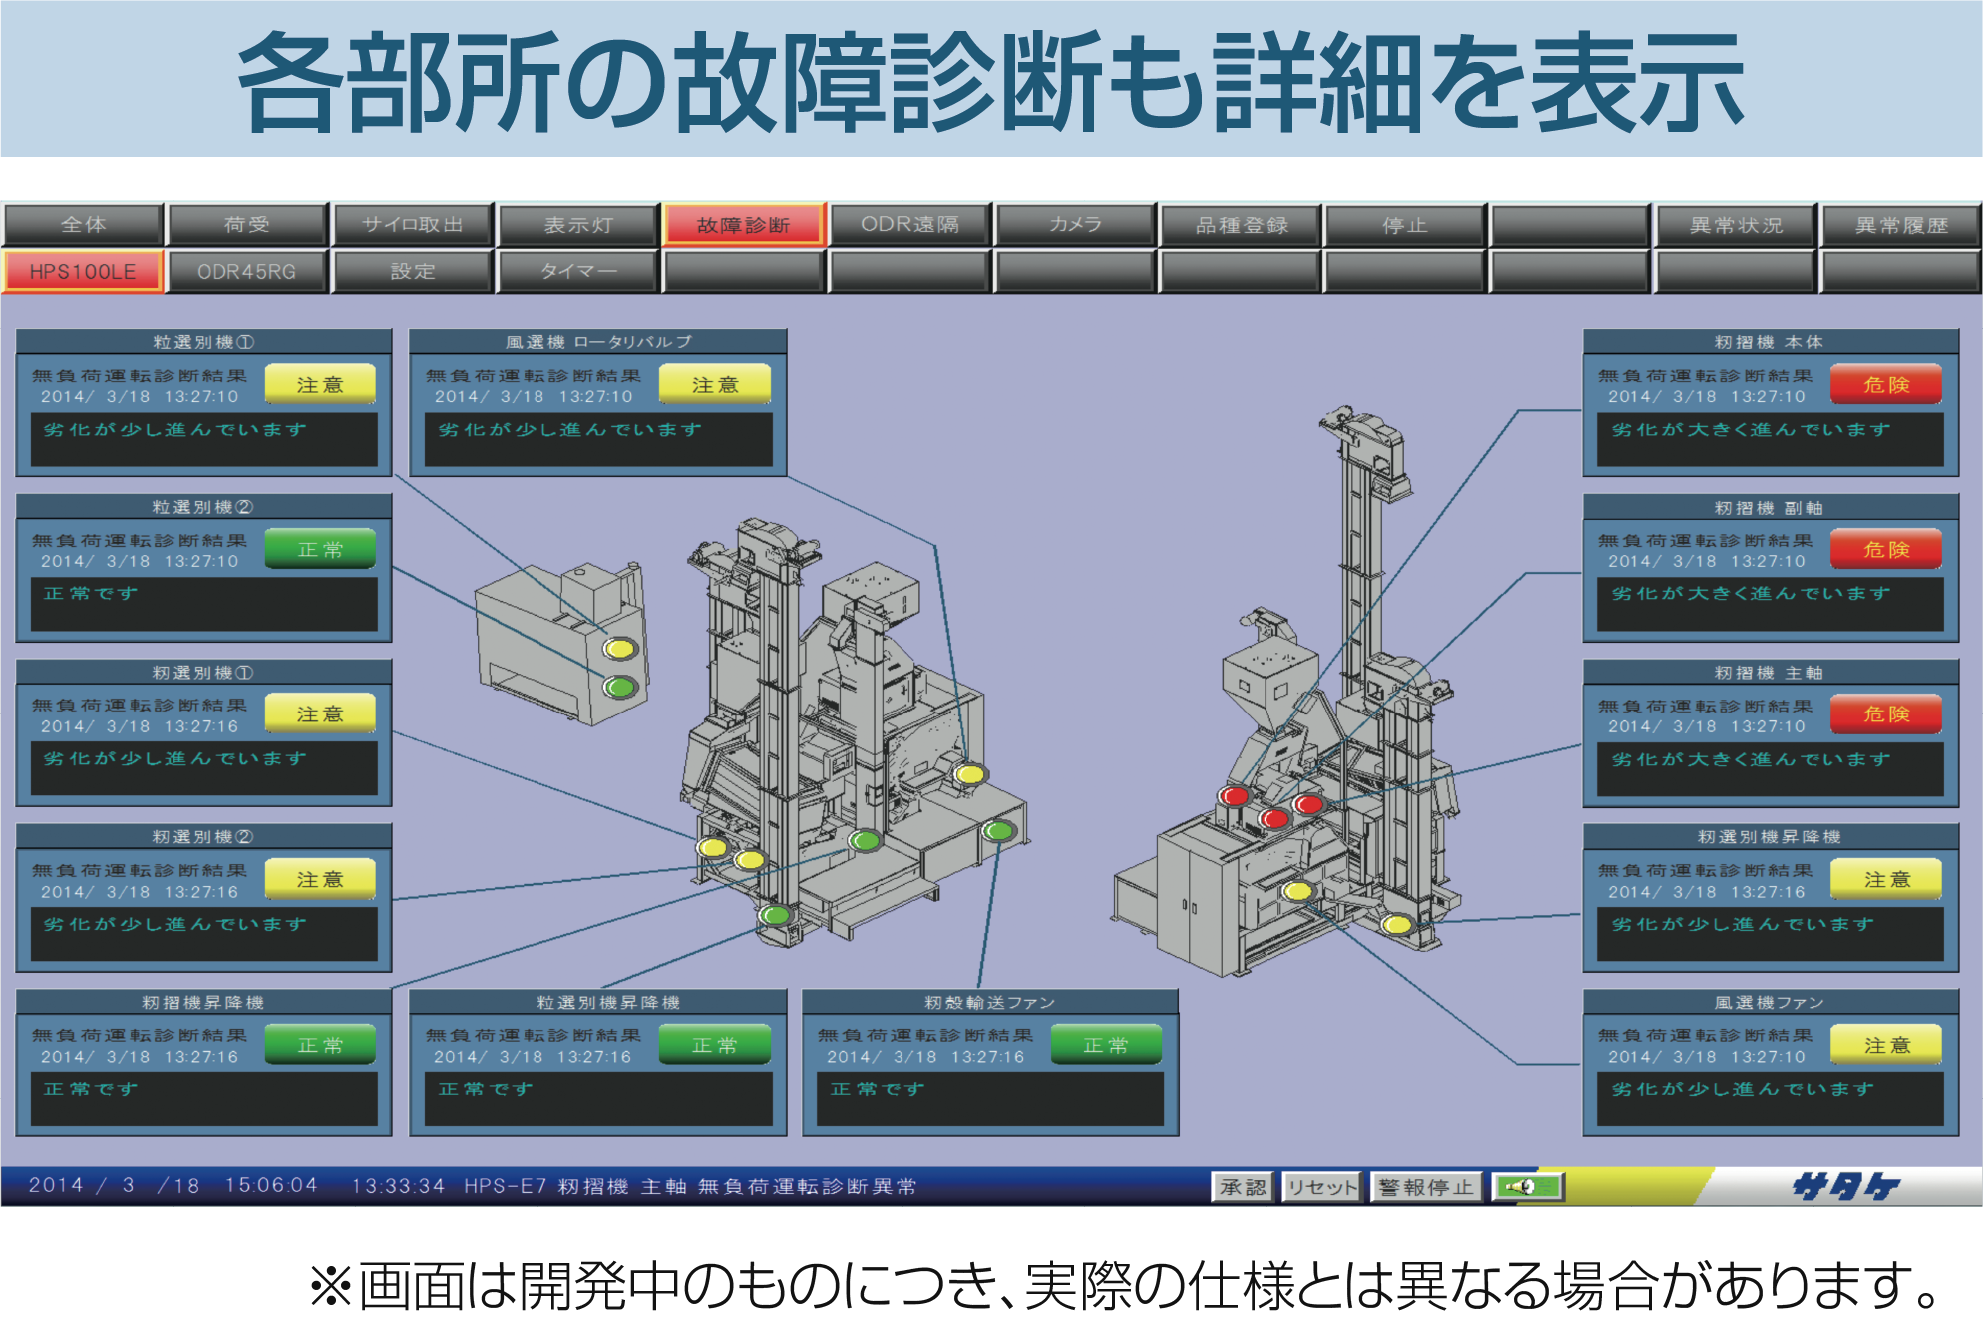
Task: Open the 設定 sub-tab
Action: tap(413, 271)
